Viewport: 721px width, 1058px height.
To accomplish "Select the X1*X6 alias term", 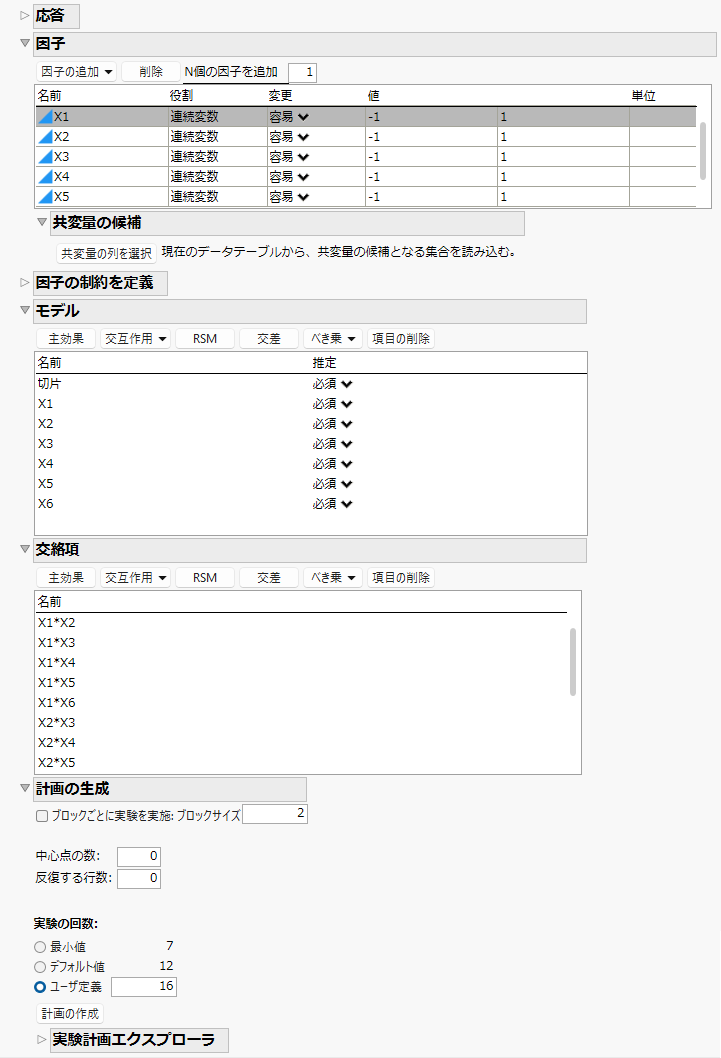I will pos(57,702).
